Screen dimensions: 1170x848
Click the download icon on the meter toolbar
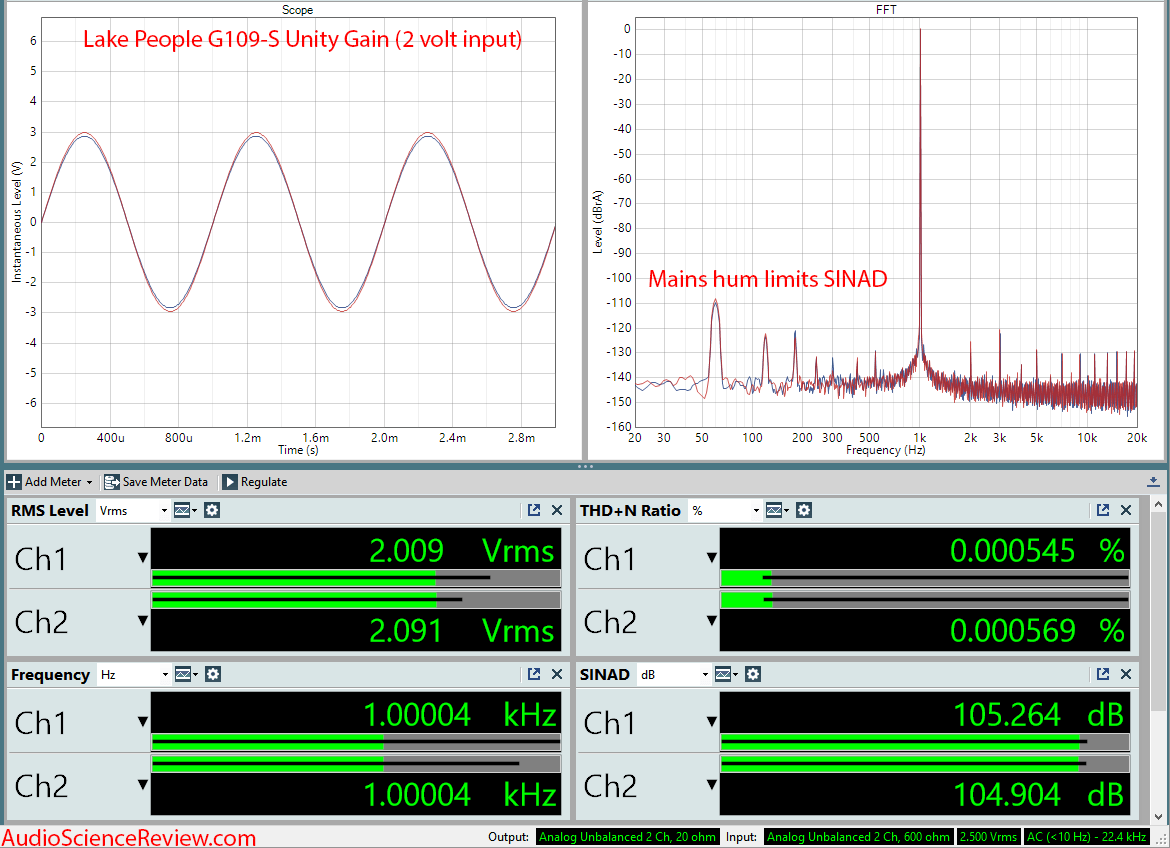point(1153,482)
